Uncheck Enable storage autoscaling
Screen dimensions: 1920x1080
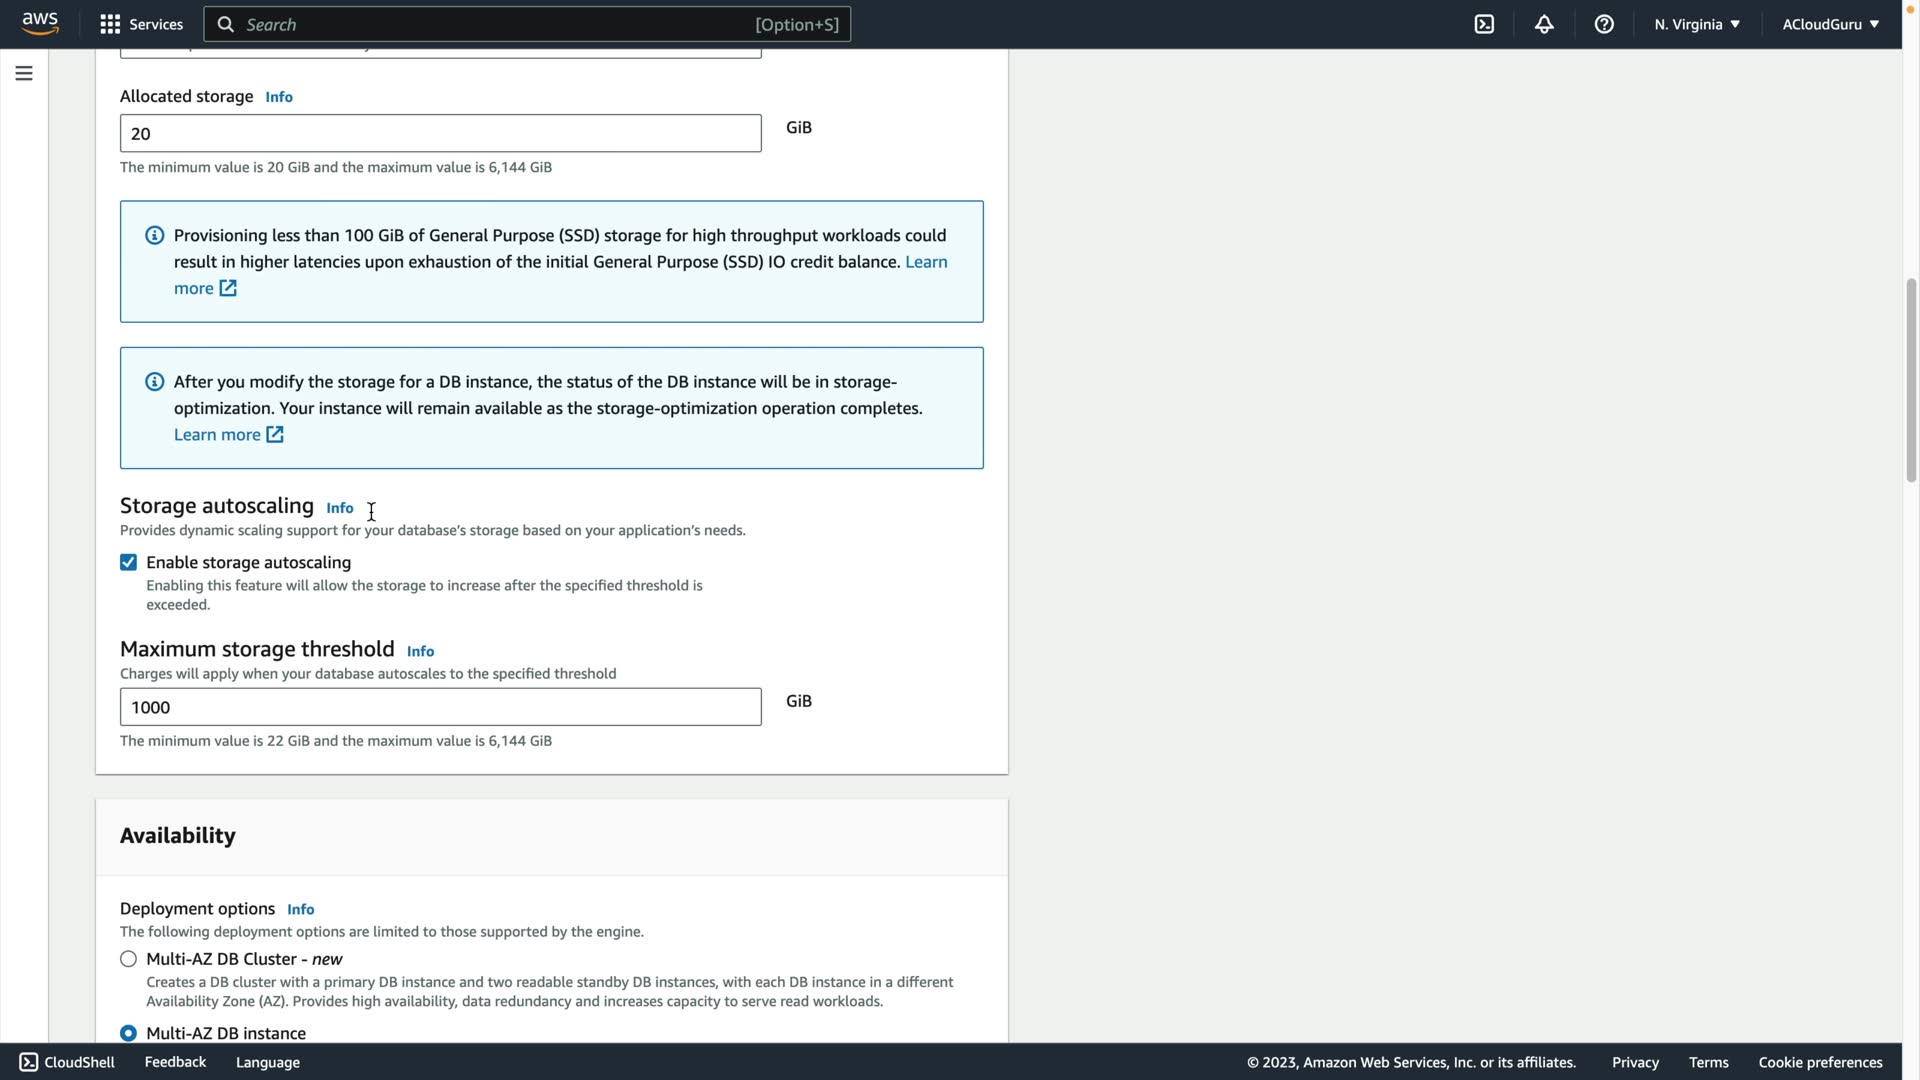click(128, 562)
